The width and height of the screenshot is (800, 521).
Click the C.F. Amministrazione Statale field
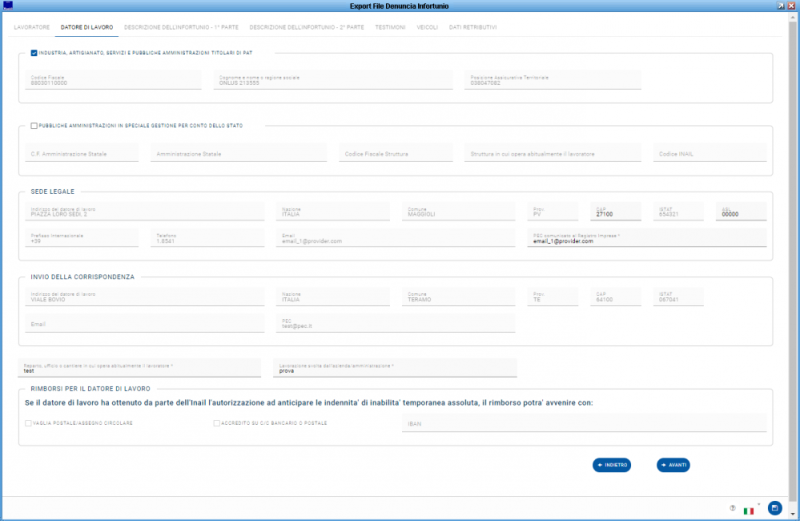[x=82, y=153]
